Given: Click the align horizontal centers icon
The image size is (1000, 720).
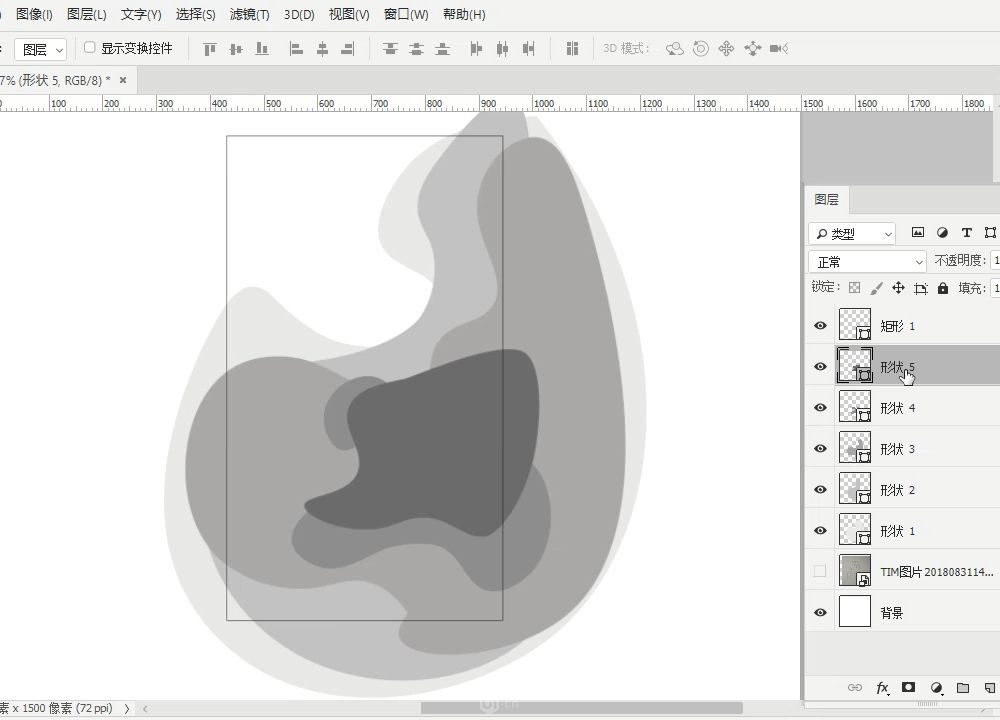Looking at the screenshot, I should [x=322, y=48].
